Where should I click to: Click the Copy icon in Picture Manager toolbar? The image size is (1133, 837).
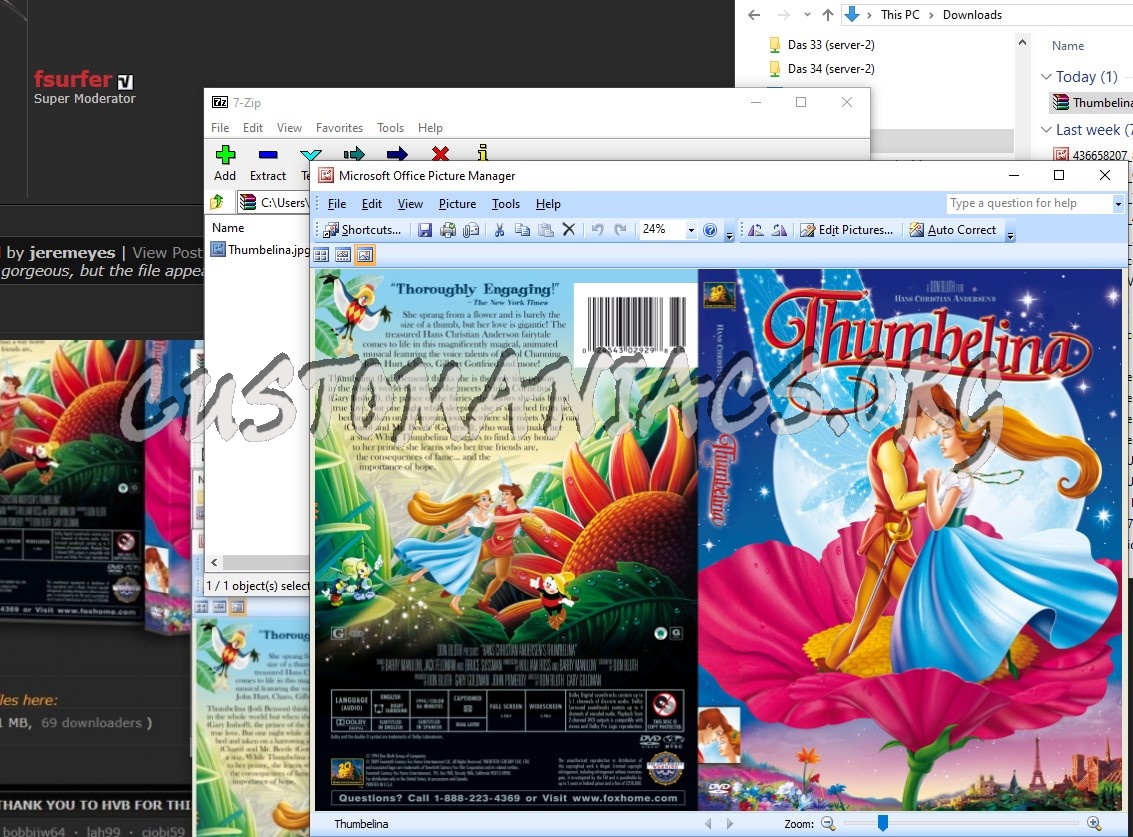point(522,230)
